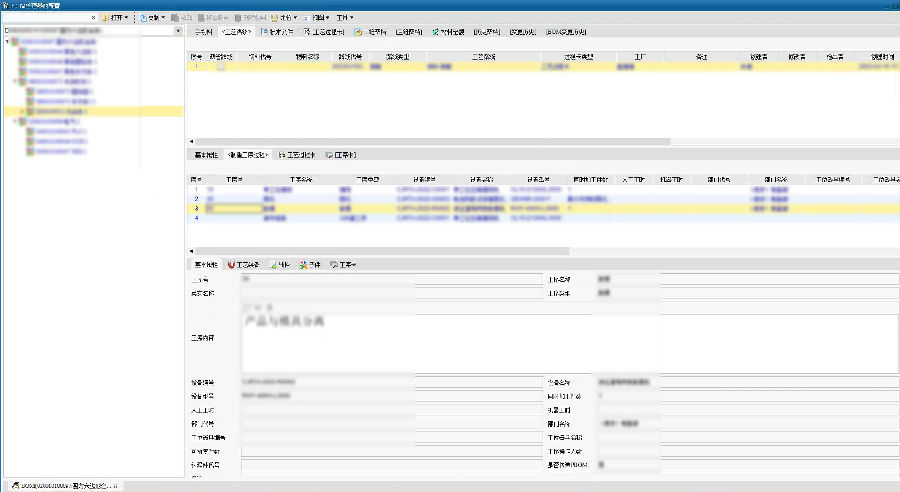Image resolution: width=900 pixels, height=492 pixels.
Task: Tick the checkbox in first top-table row
Action: [221, 67]
